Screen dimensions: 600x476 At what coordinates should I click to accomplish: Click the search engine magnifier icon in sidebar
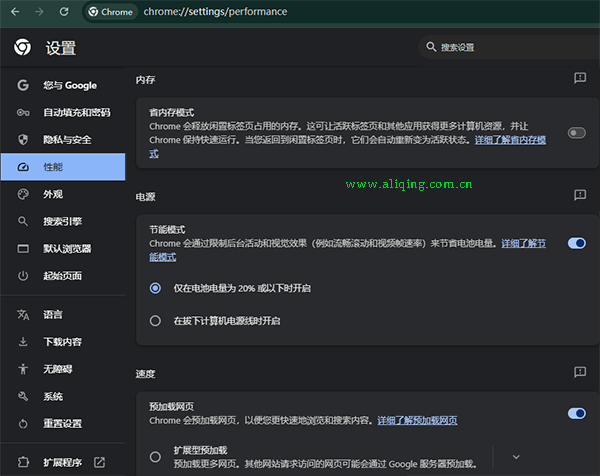pyautogui.click(x=23, y=221)
